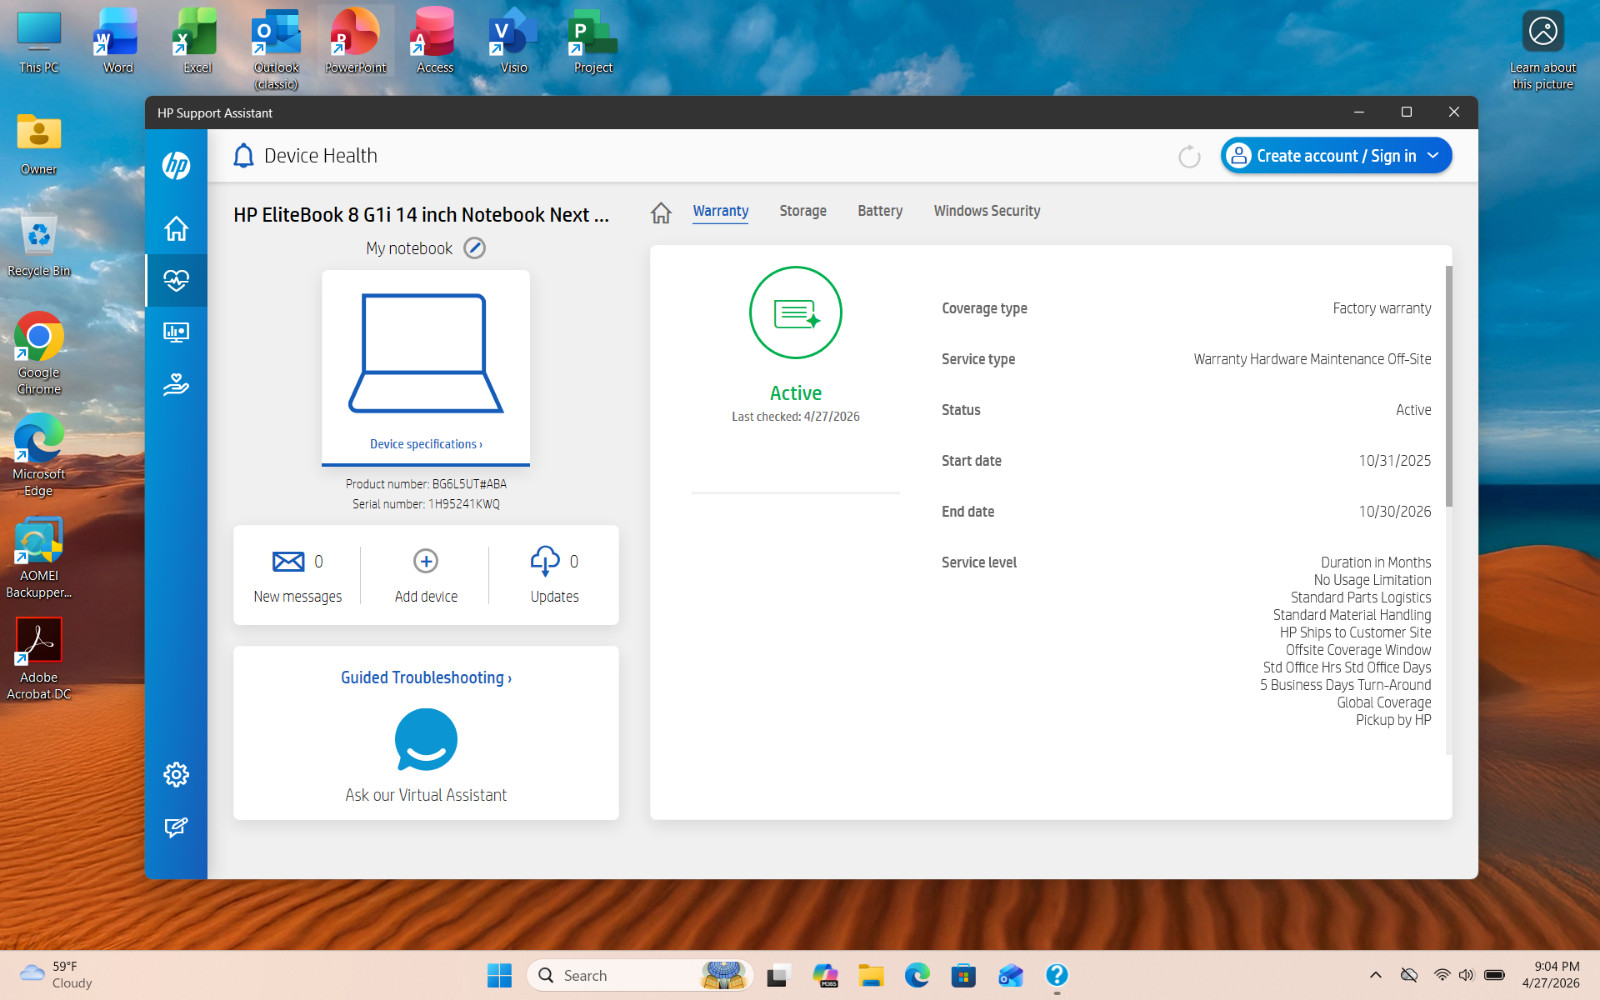1600x1000 pixels.
Task: Open the Windows Security tab
Action: (x=987, y=211)
